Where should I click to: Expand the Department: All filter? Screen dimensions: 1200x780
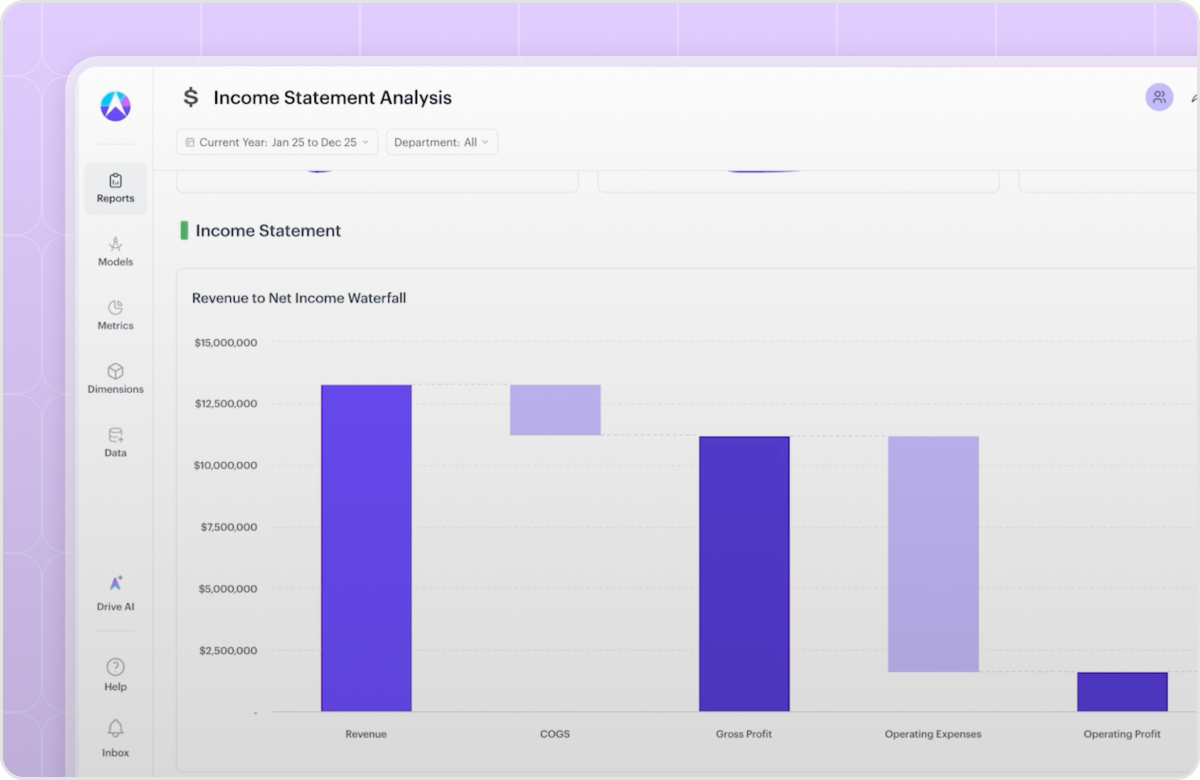click(x=442, y=142)
